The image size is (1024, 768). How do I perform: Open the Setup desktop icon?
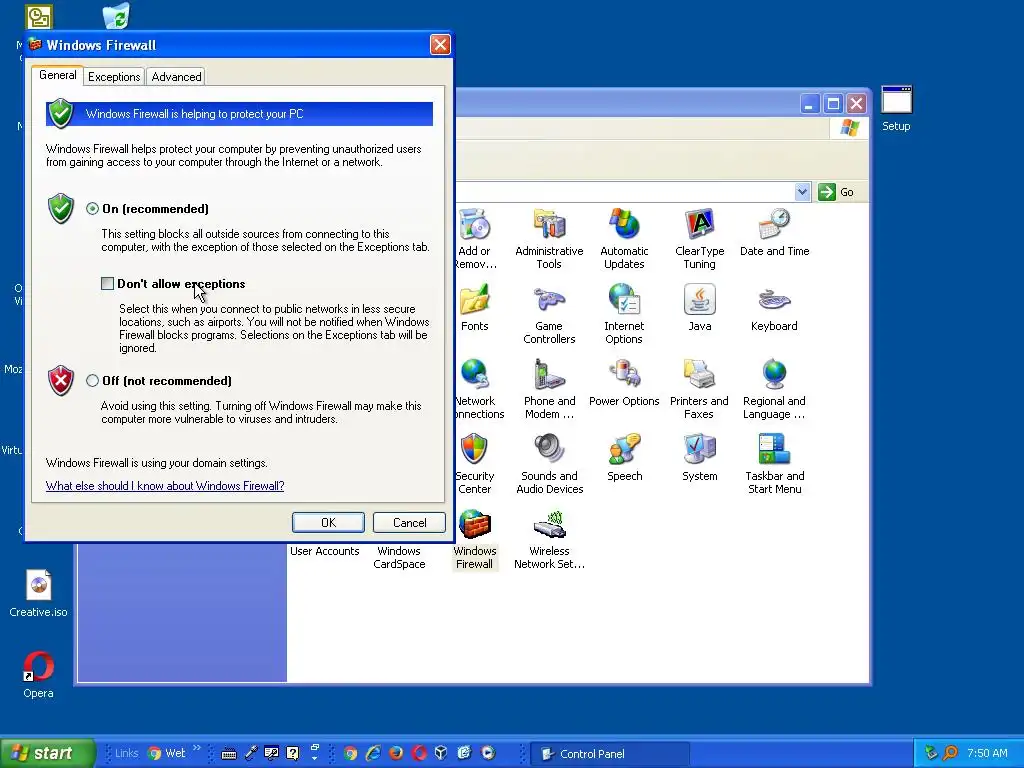896,109
